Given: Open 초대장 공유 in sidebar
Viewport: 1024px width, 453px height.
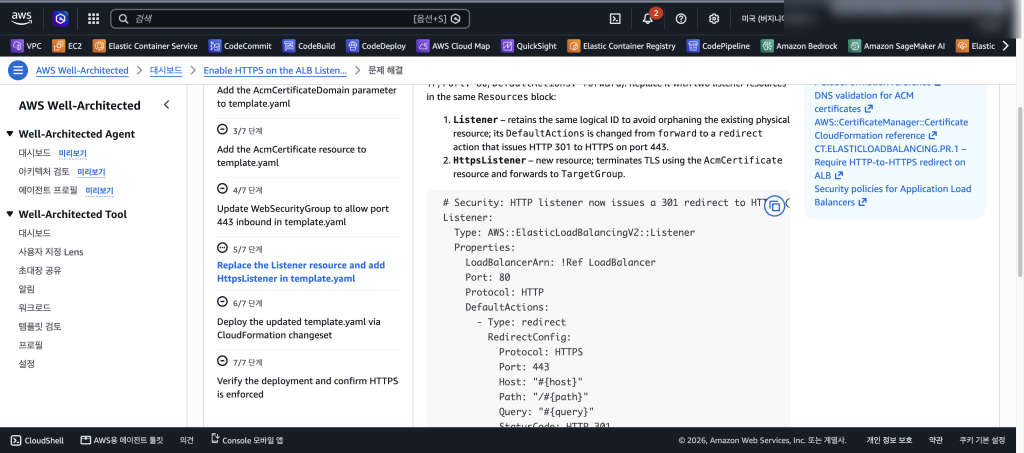Looking at the screenshot, I should click(x=40, y=270).
